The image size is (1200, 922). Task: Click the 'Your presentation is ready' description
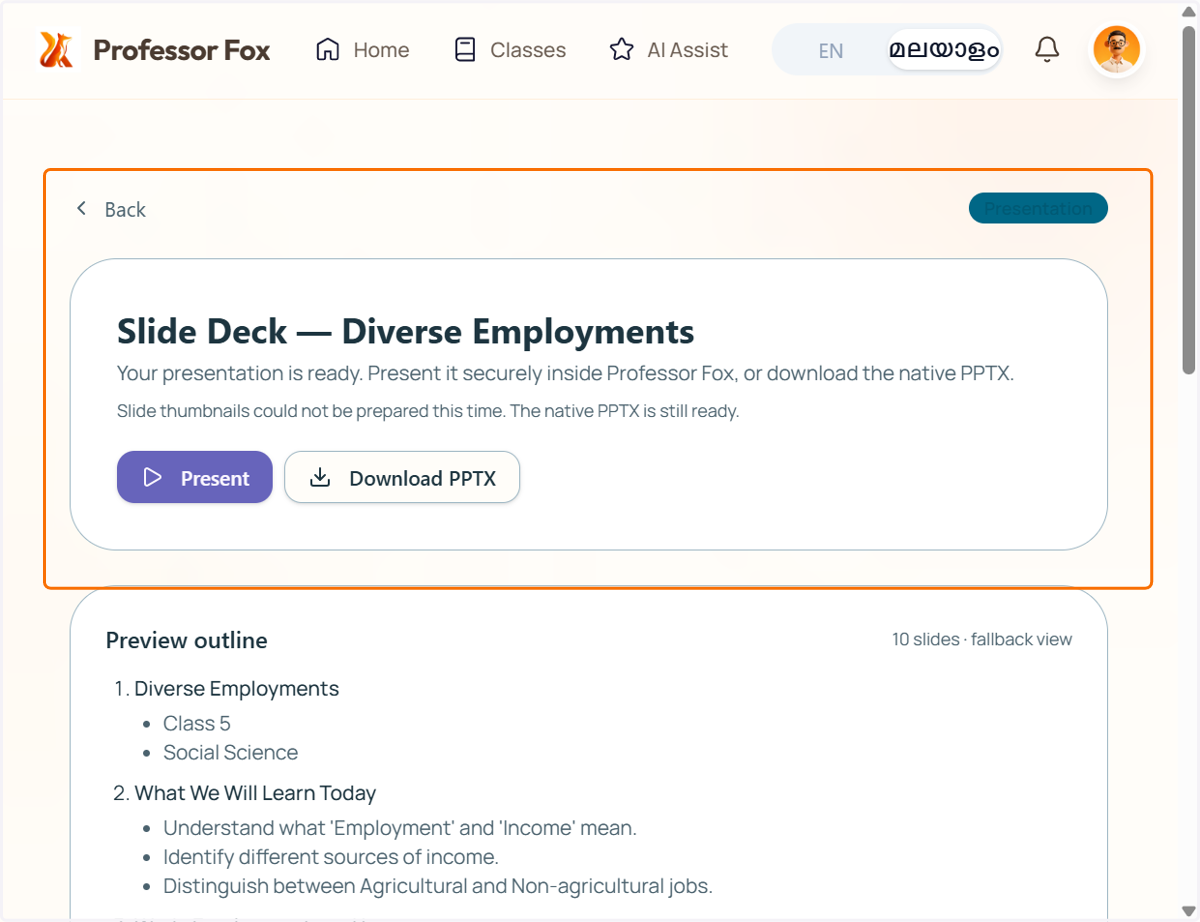(x=566, y=373)
